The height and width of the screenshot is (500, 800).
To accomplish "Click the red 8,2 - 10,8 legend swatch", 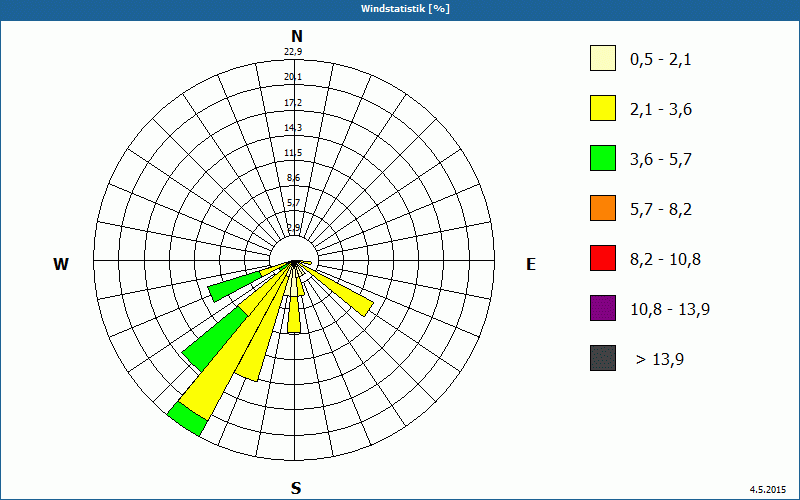I will coord(603,258).
